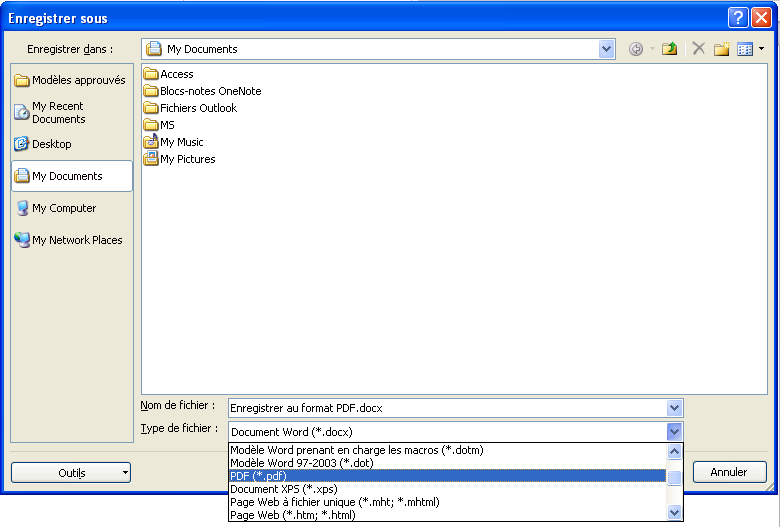Click the create new folder icon
The image size is (780, 527).
[721, 49]
